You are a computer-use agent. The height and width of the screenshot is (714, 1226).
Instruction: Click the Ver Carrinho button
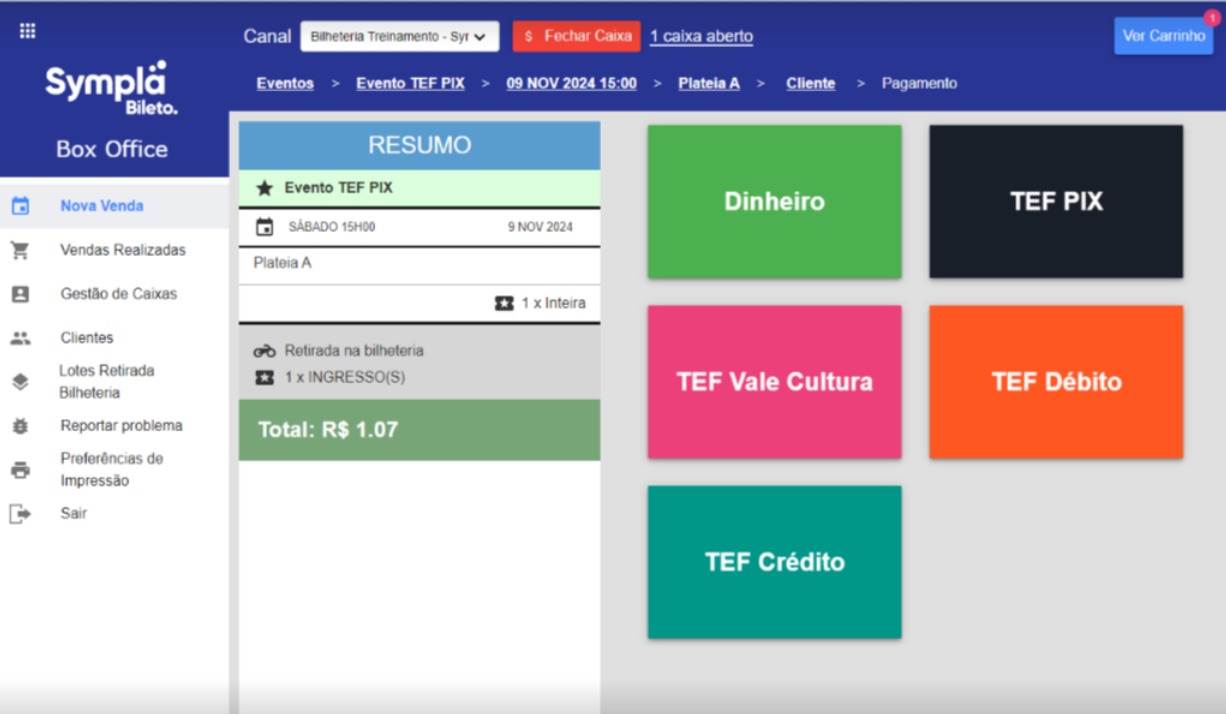tap(1164, 36)
